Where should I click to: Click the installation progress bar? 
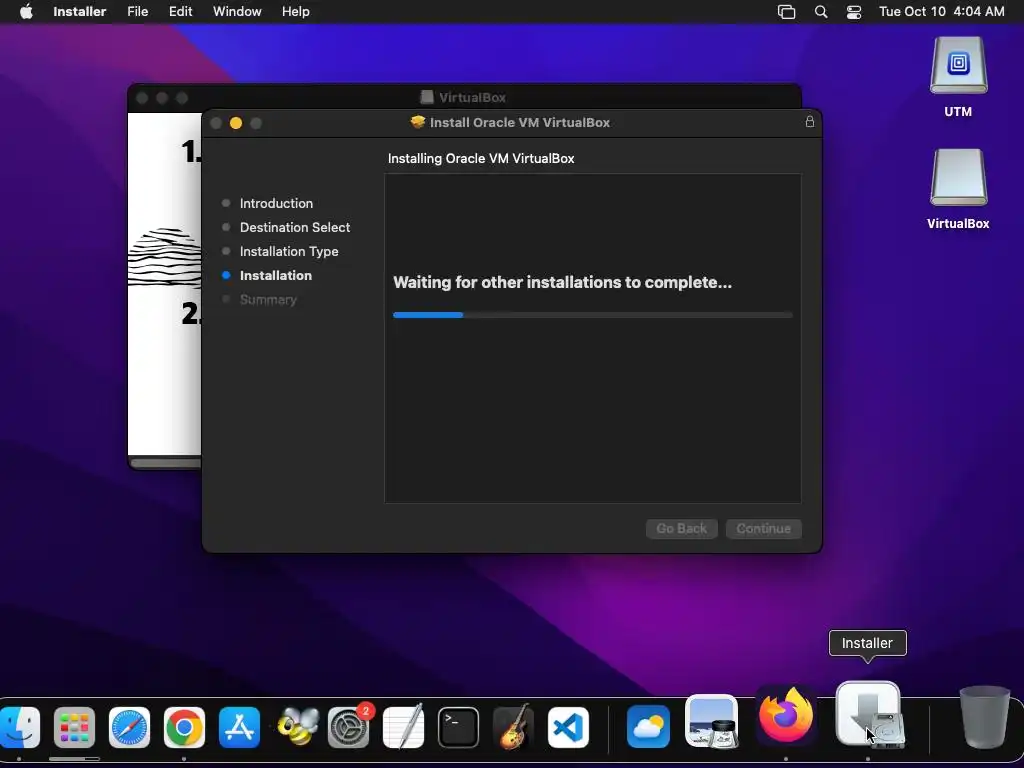coord(592,315)
